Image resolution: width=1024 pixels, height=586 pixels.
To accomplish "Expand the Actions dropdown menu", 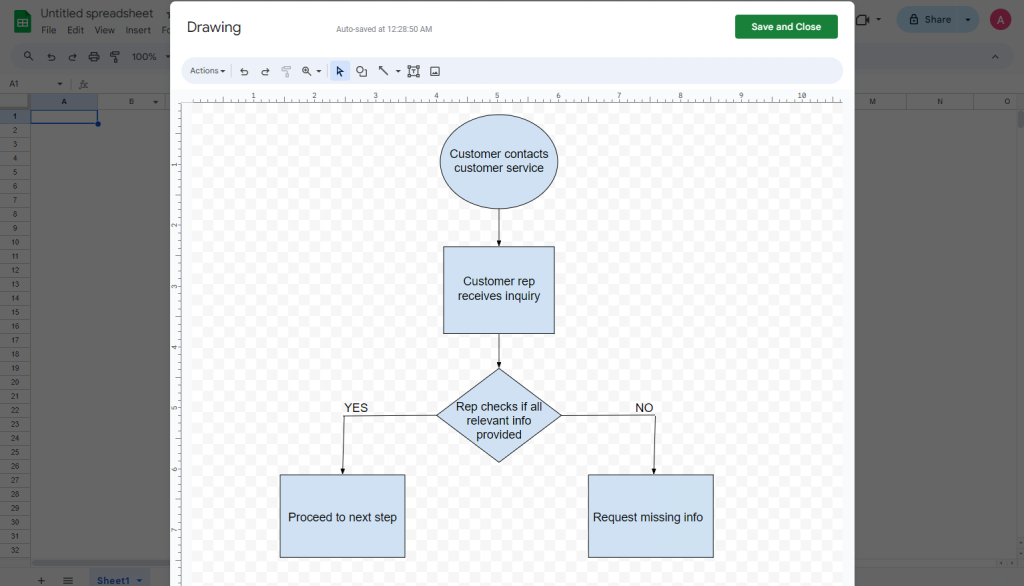I will click(x=207, y=71).
